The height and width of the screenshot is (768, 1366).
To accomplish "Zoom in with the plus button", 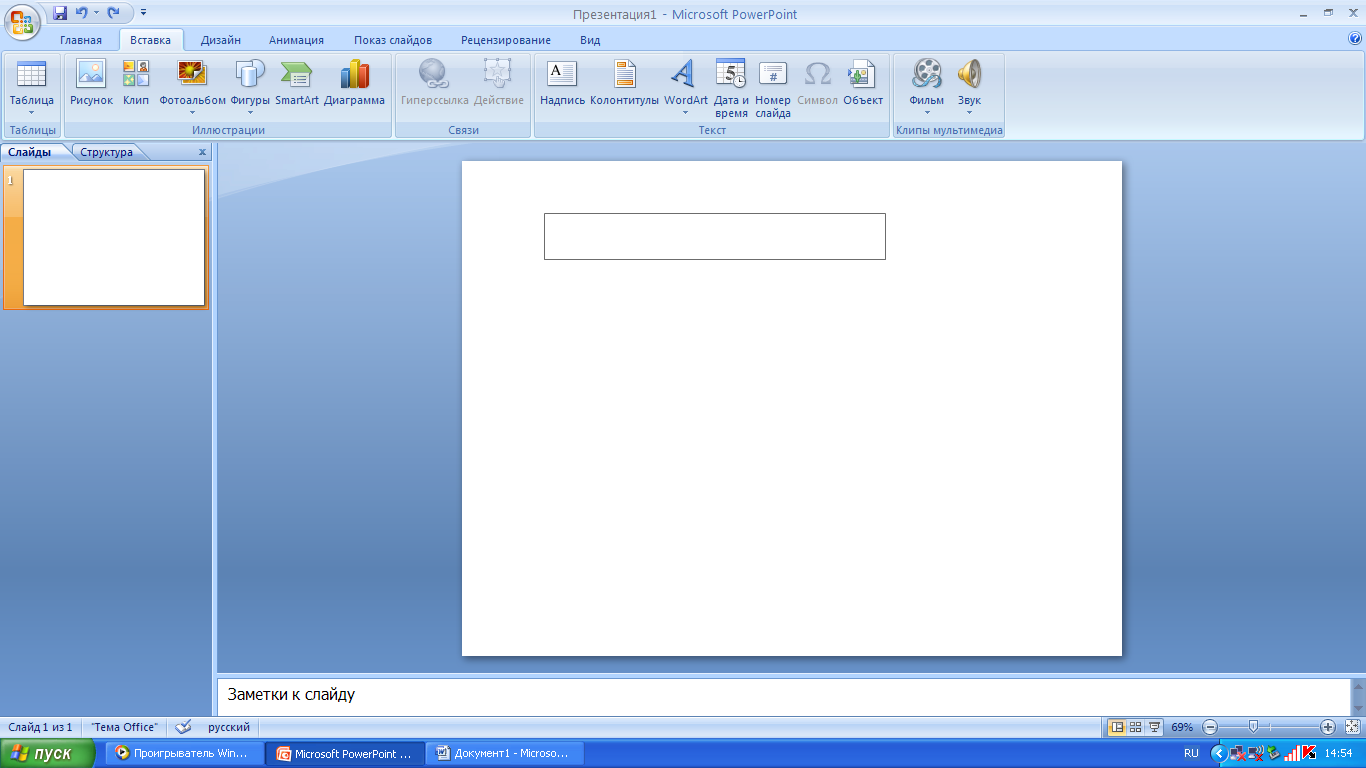I will pyautogui.click(x=1328, y=727).
